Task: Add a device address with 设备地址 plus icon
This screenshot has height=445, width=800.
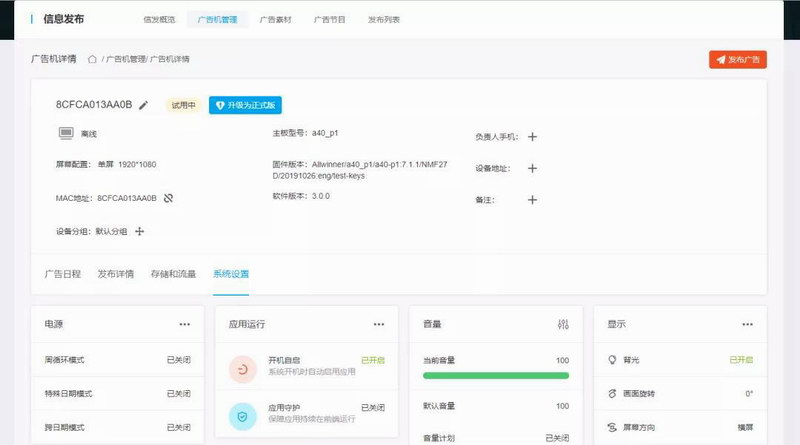Action: pos(532,168)
